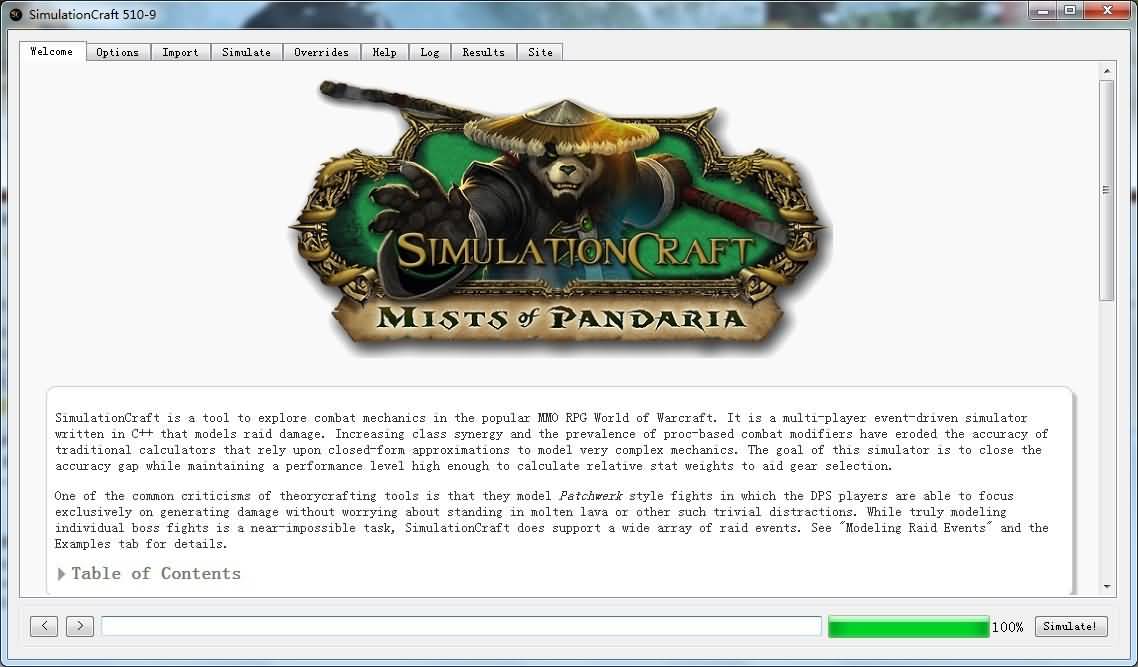1138x667 pixels.
Task: Open the Help tab
Action: 385,52
